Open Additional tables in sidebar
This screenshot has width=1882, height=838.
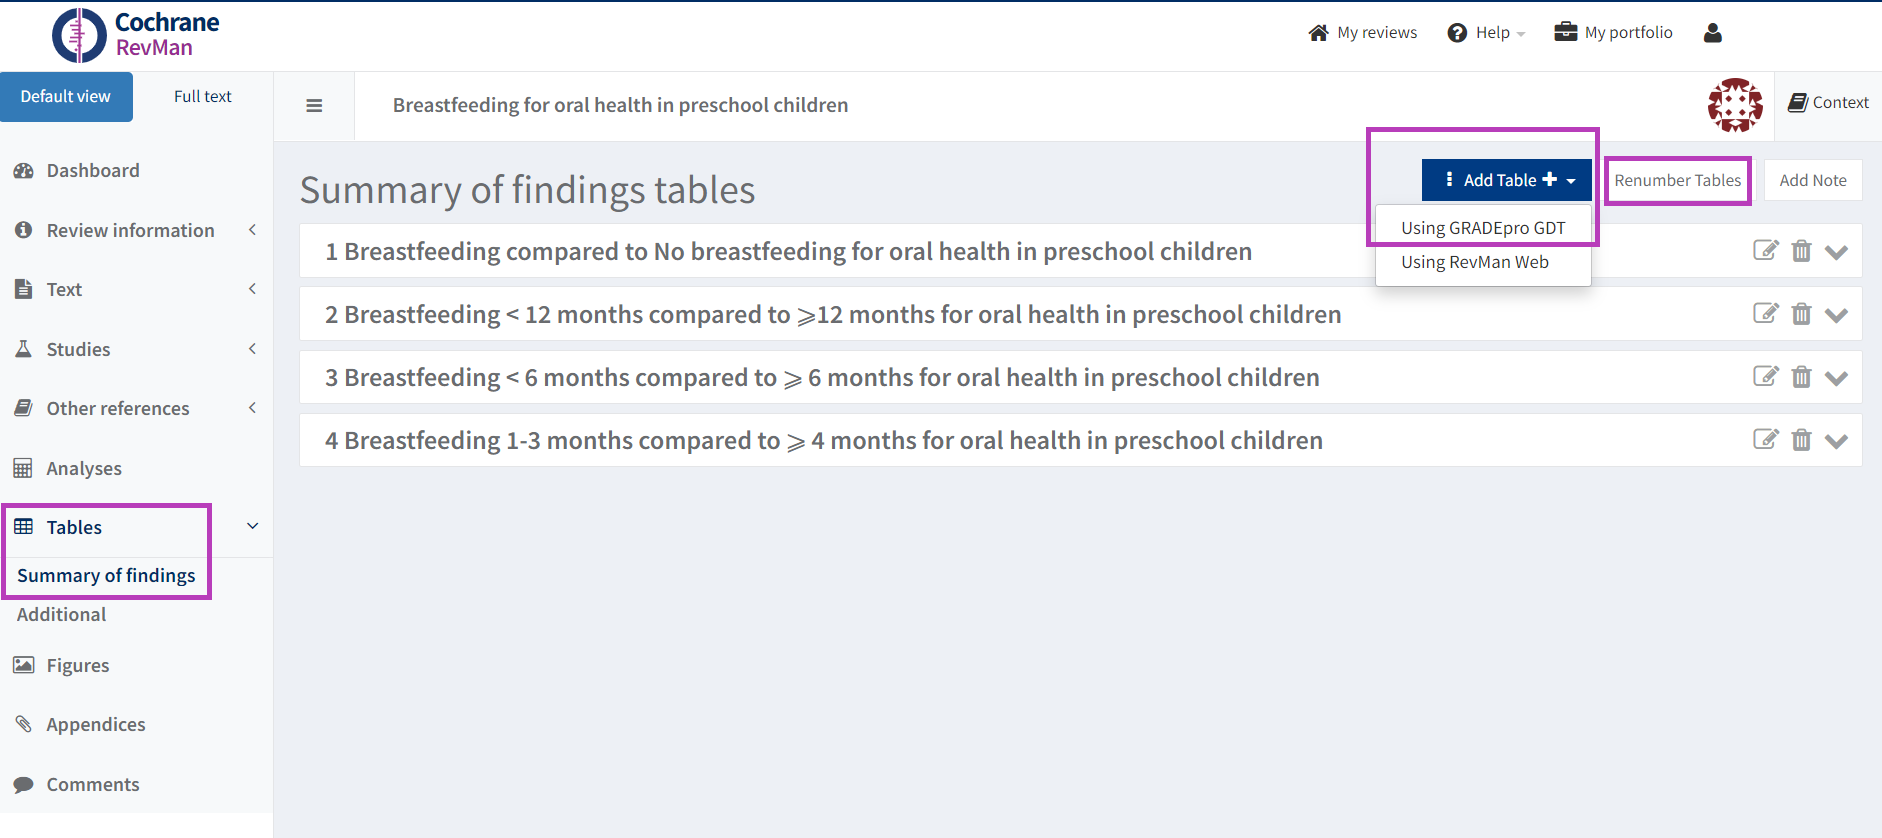click(x=62, y=615)
